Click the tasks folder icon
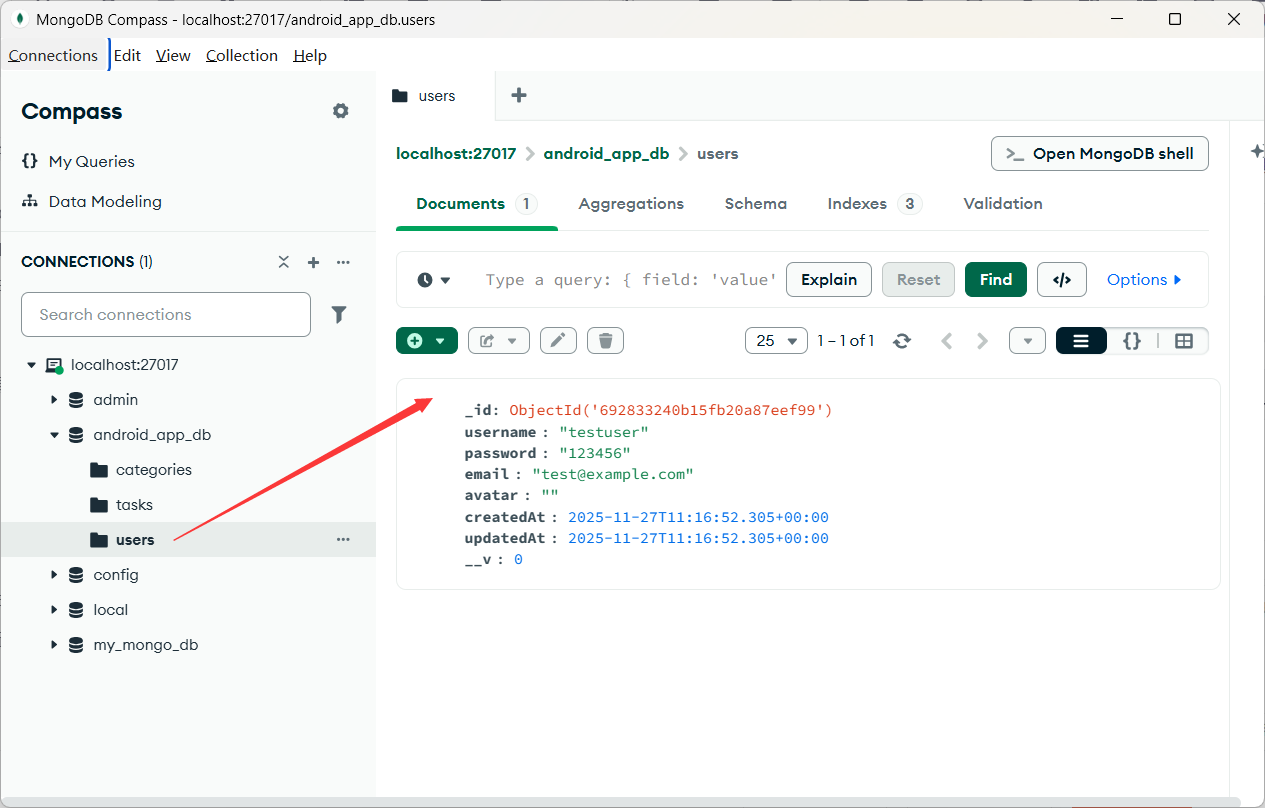The image size is (1265, 808). click(x=99, y=505)
